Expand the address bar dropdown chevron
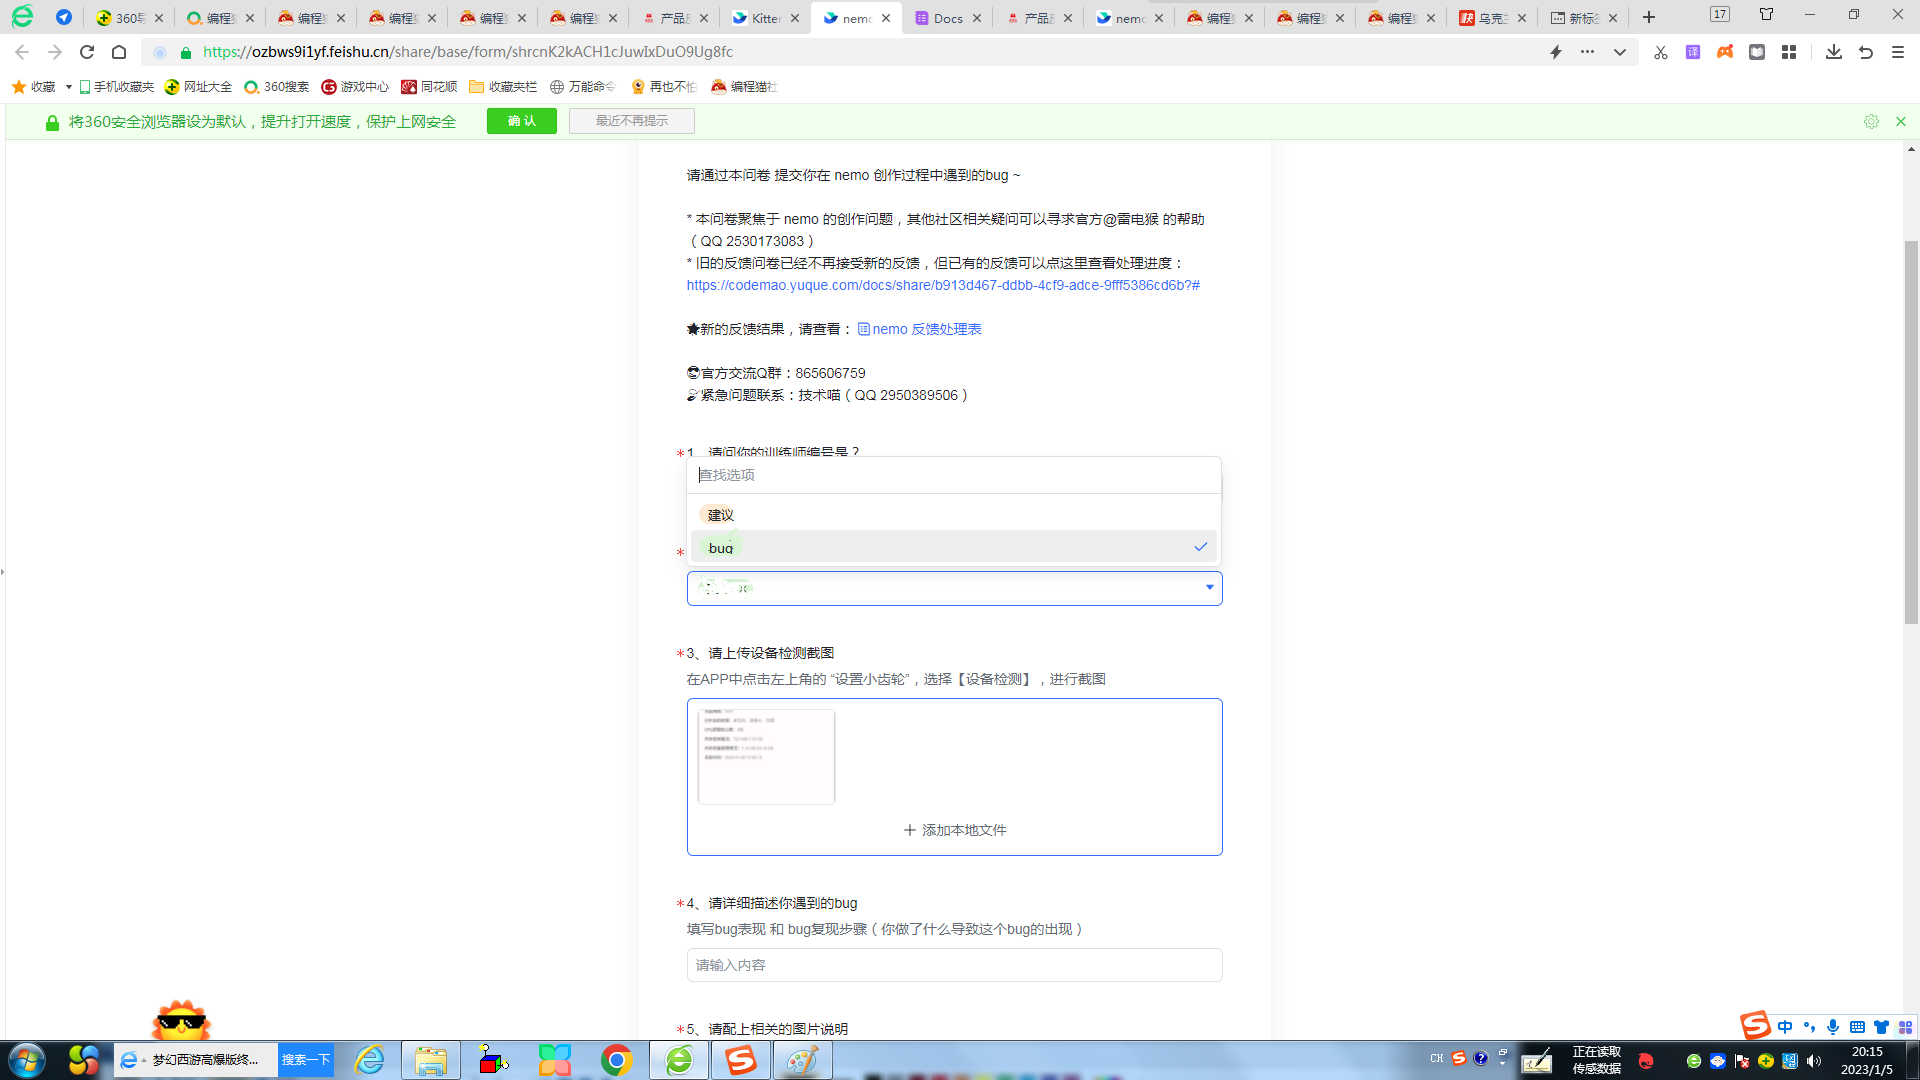This screenshot has width=1920, height=1080. click(x=1619, y=52)
